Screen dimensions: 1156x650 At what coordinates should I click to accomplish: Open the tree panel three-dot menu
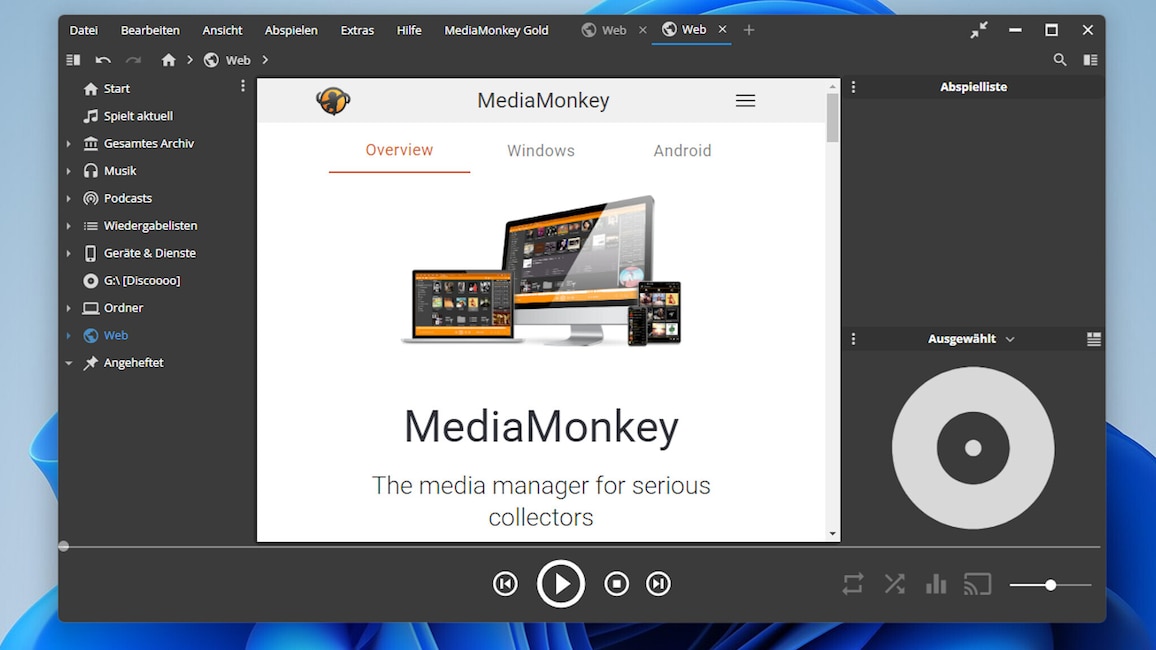click(x=243, y=86)
